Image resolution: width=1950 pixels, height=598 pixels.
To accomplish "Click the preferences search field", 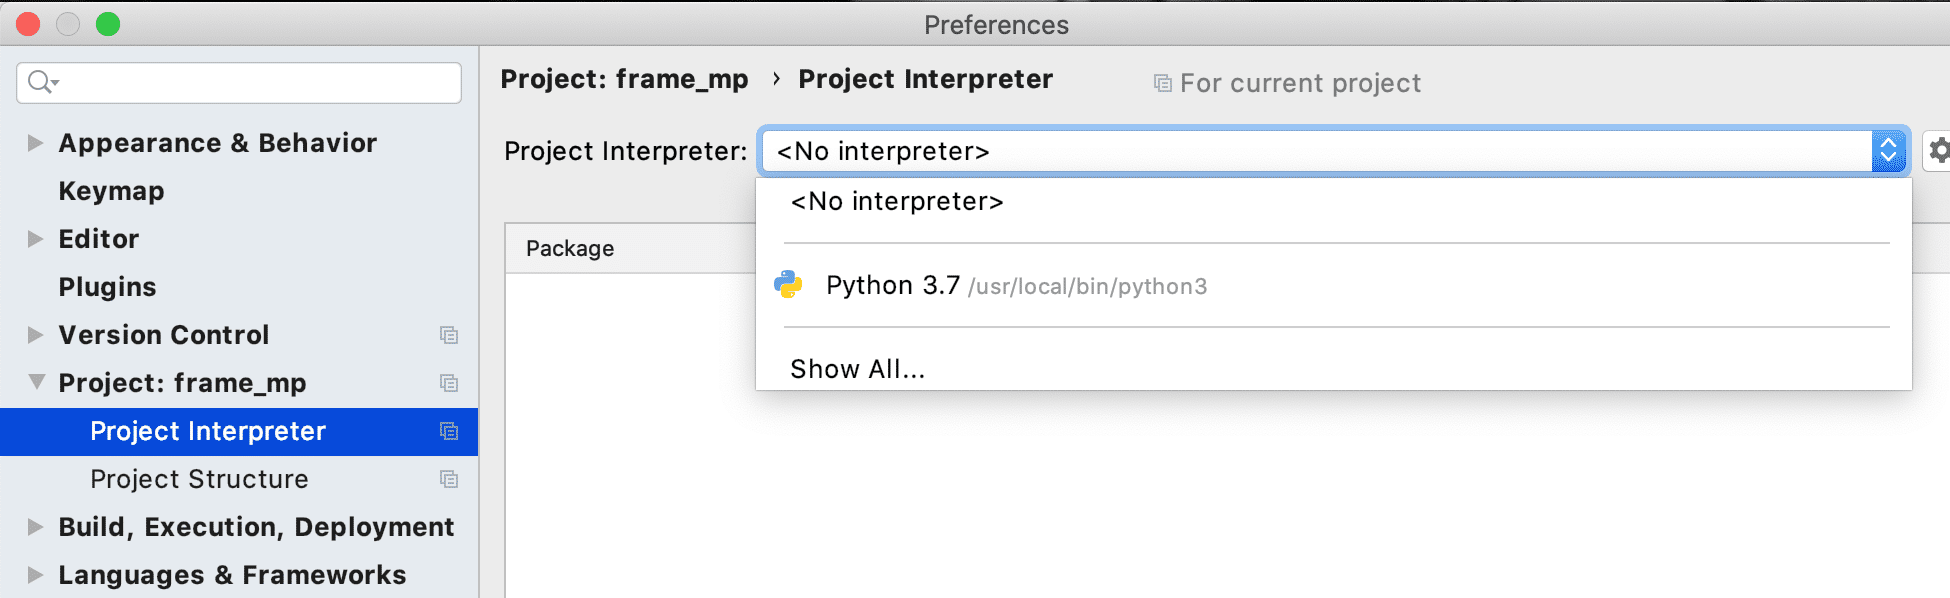I will pos(250,82).
